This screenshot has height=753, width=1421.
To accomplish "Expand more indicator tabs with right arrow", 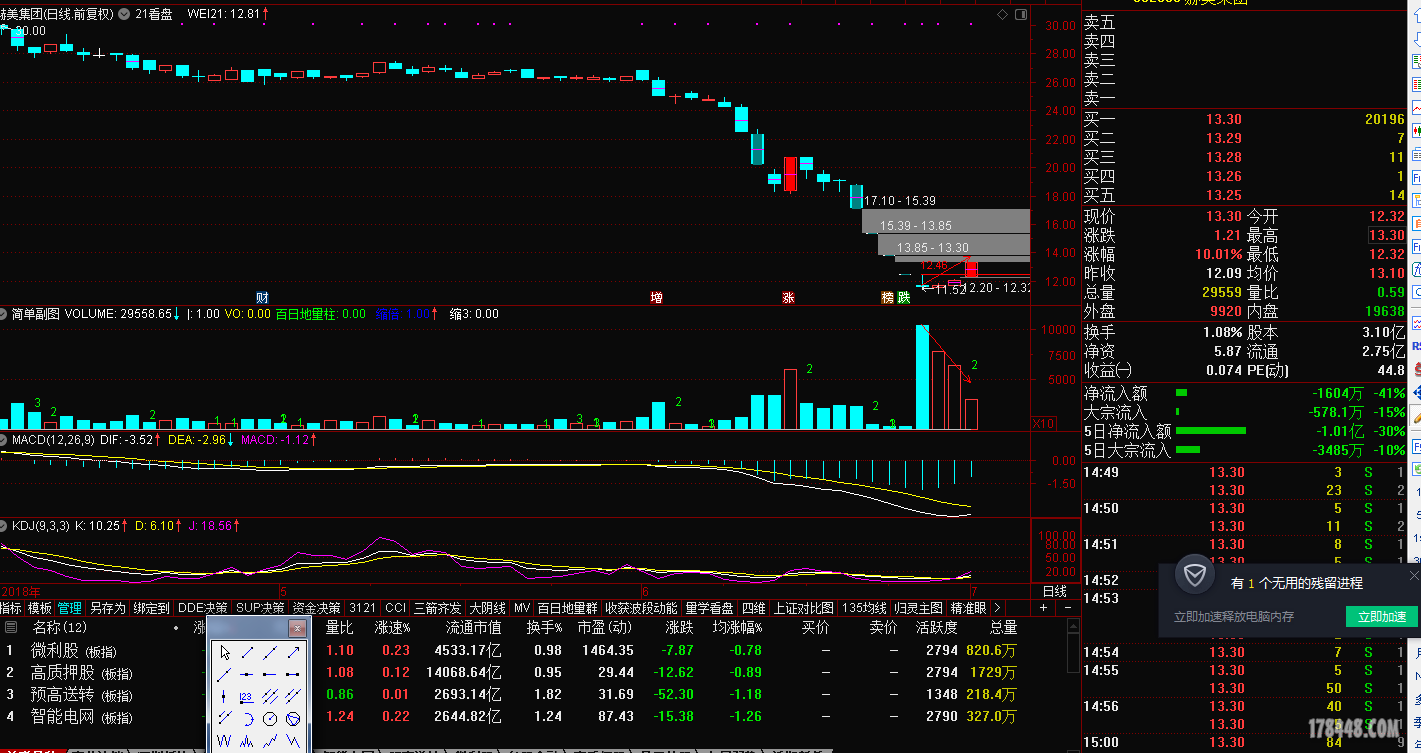I will [996, 607].
